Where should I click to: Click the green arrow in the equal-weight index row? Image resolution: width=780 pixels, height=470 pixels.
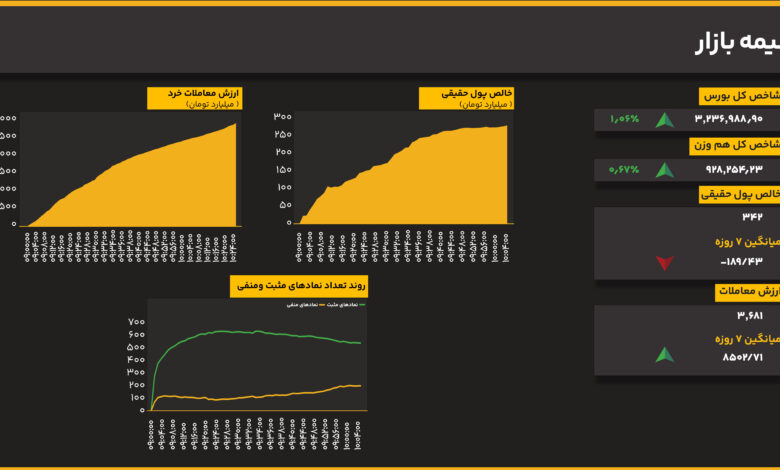[664, 170]
